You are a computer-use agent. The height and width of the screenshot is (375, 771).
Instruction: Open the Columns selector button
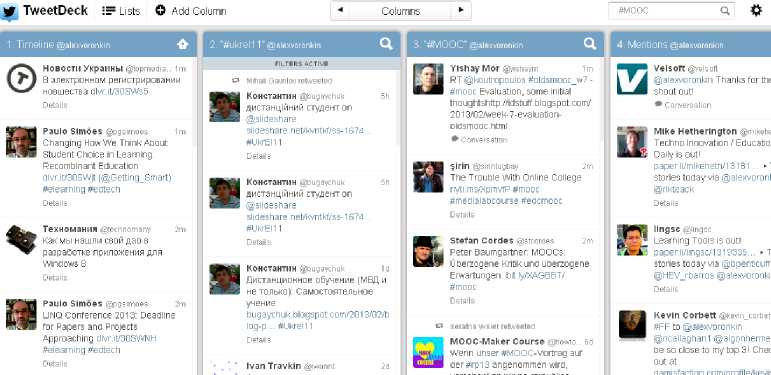pos(400,11)
